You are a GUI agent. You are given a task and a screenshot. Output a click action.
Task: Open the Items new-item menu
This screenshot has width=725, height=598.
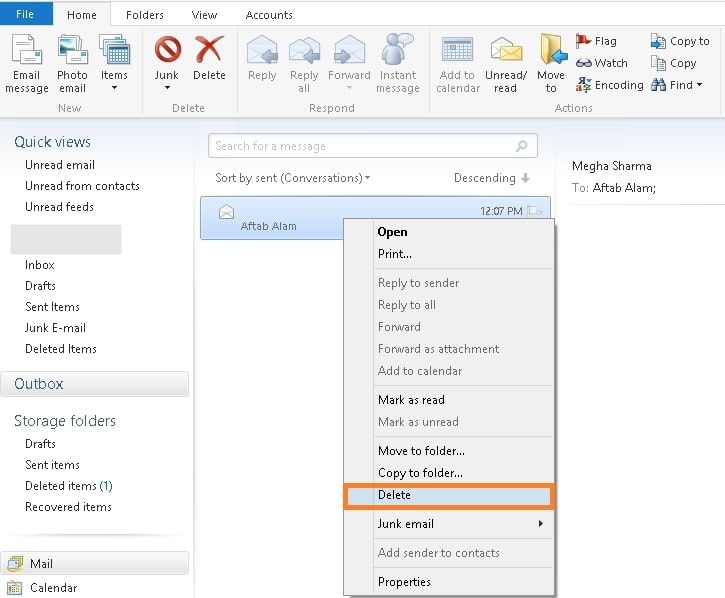coord(114,64)
